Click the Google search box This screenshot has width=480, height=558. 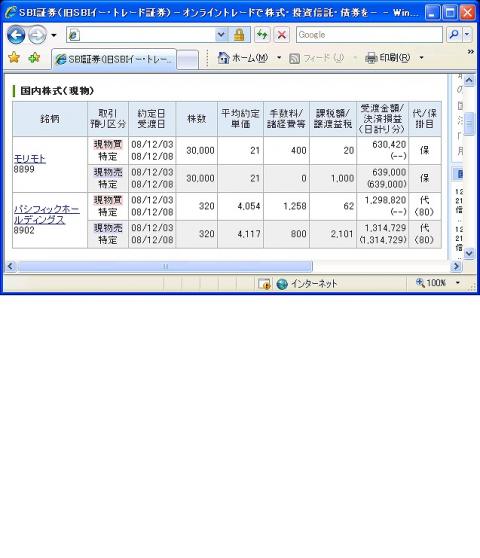(369, 35)
